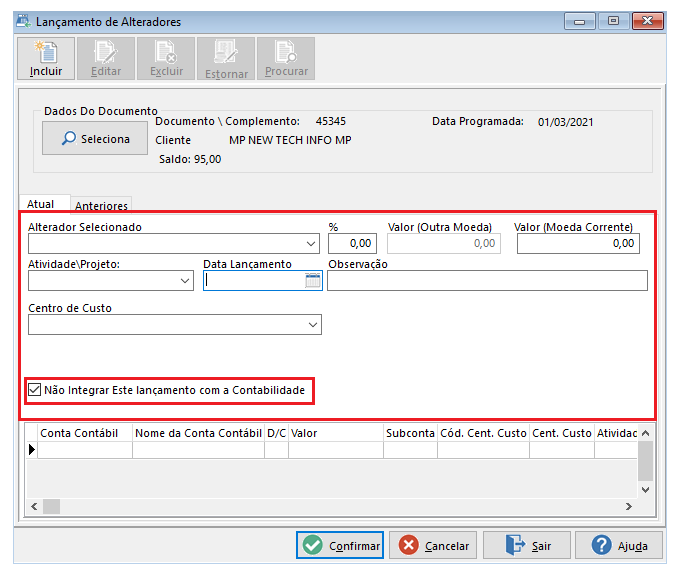Click the D/C column header
The height and width of the screenshot is (578, 686).
pyautogui.click(x=276, y=433)
